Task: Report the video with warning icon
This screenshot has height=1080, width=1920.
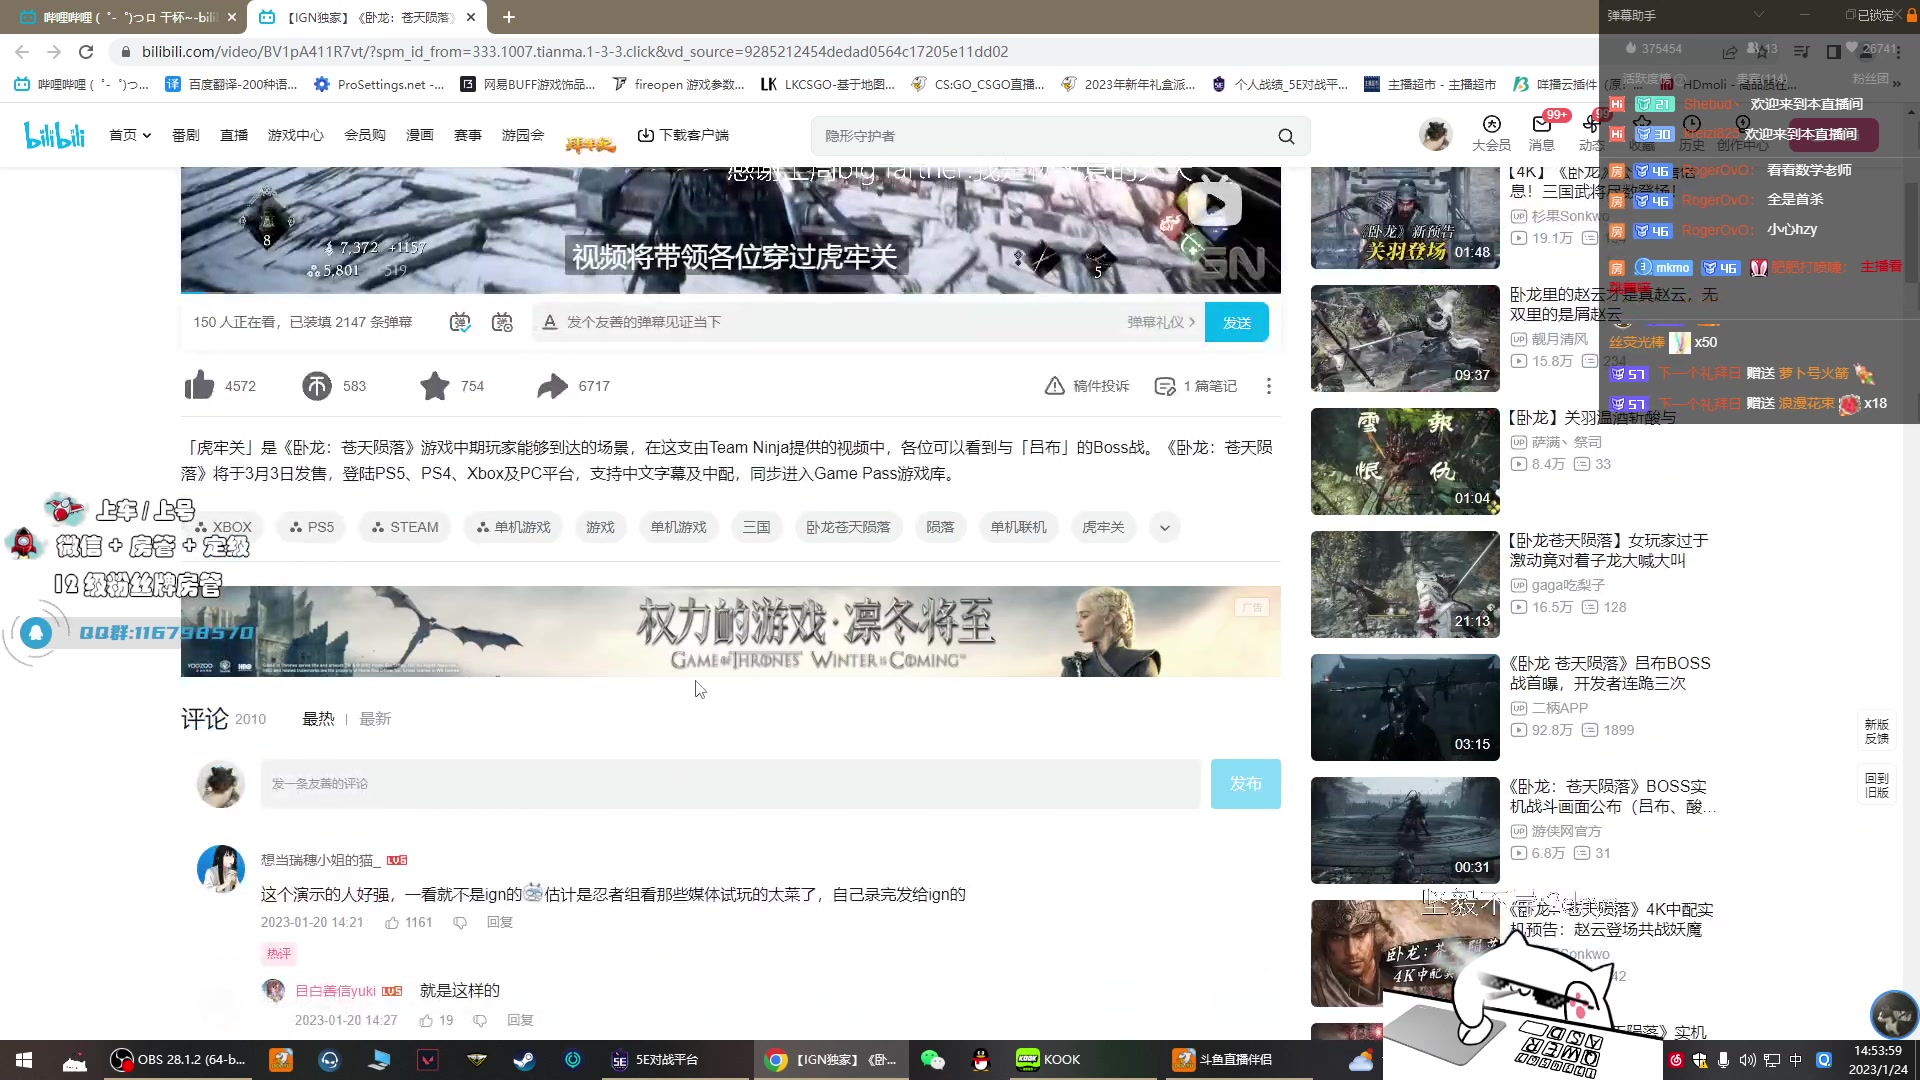Action: point(1087,386)
